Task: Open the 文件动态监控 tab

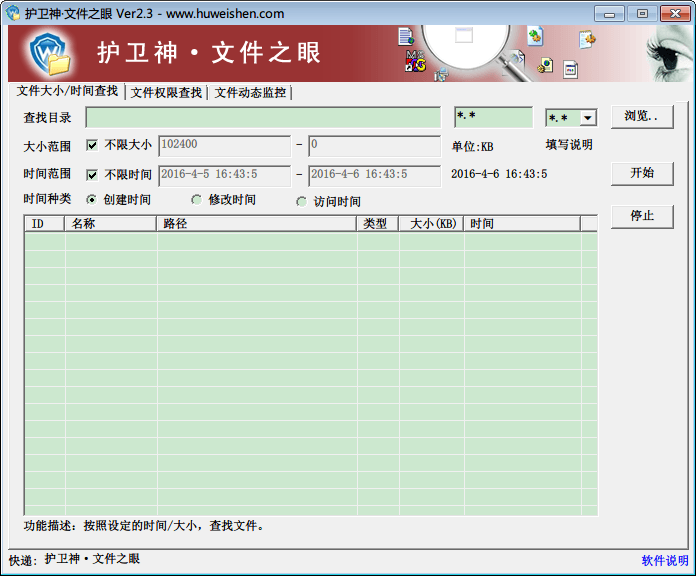Action: click(x=250, y=93)
